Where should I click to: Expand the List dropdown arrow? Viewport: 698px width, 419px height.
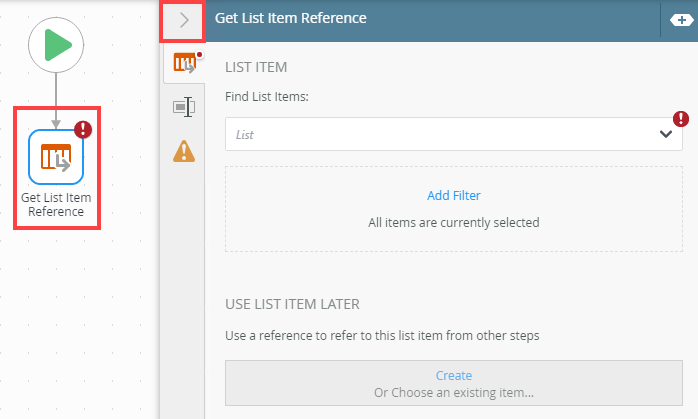point(666,134)
